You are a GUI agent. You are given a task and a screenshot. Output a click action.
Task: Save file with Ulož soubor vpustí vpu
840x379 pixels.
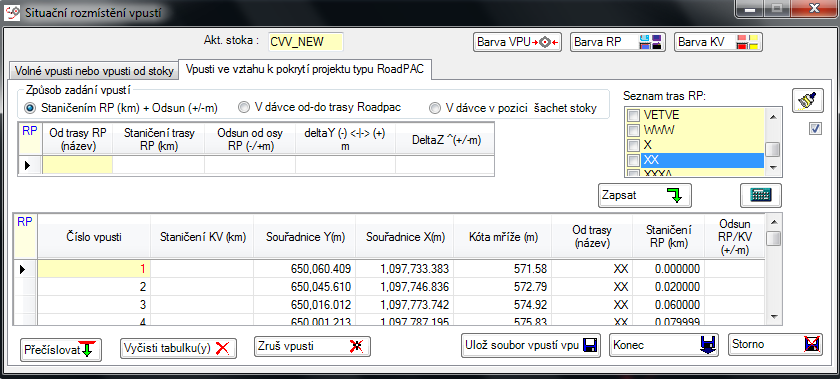point(530,345)
